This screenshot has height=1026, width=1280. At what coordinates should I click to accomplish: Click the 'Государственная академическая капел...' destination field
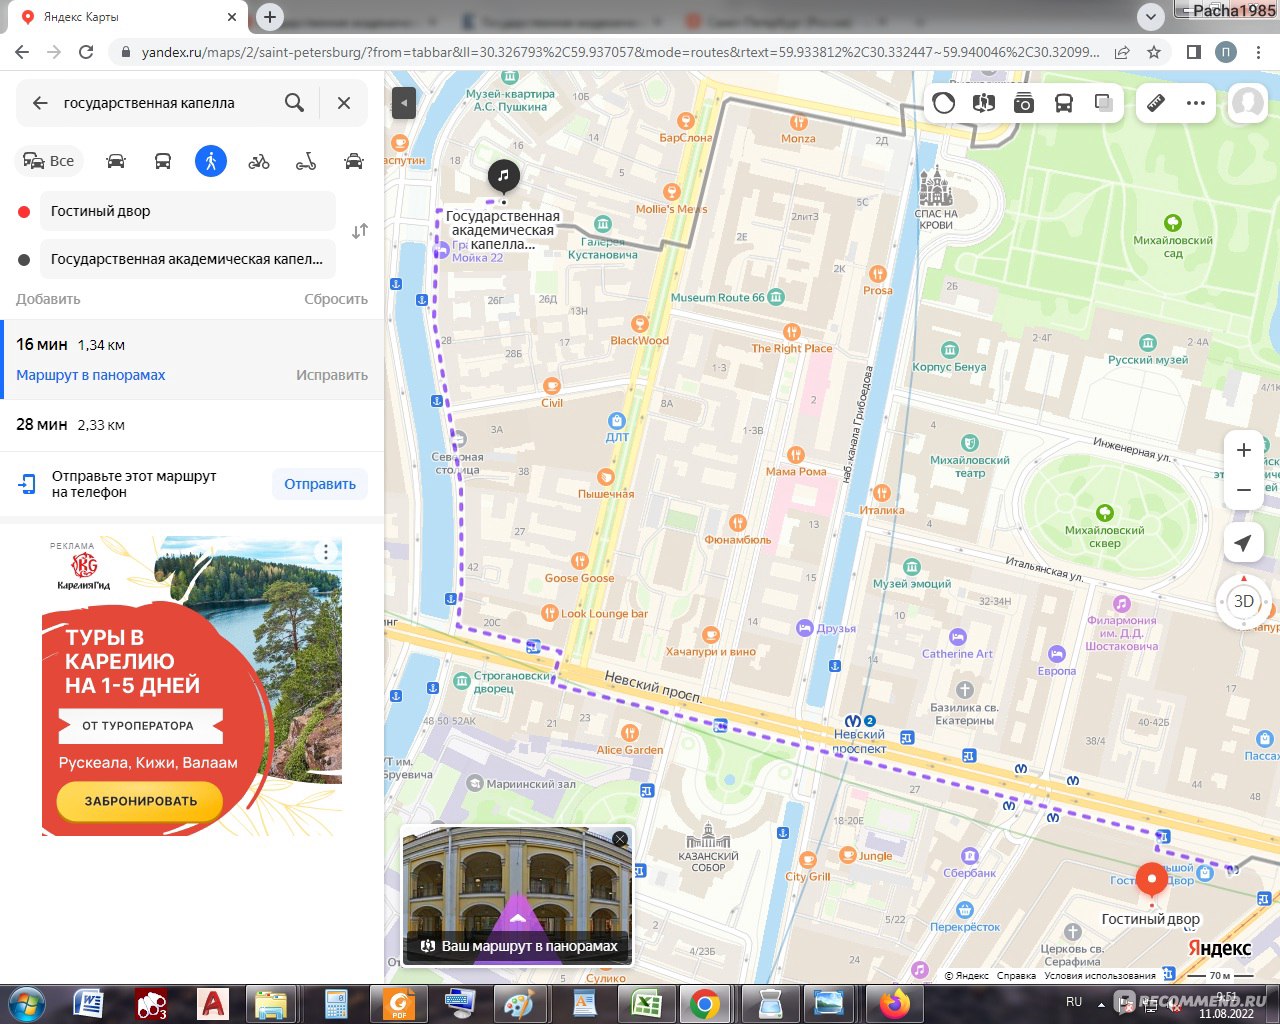pyautogui.click(x=187, y=259)
